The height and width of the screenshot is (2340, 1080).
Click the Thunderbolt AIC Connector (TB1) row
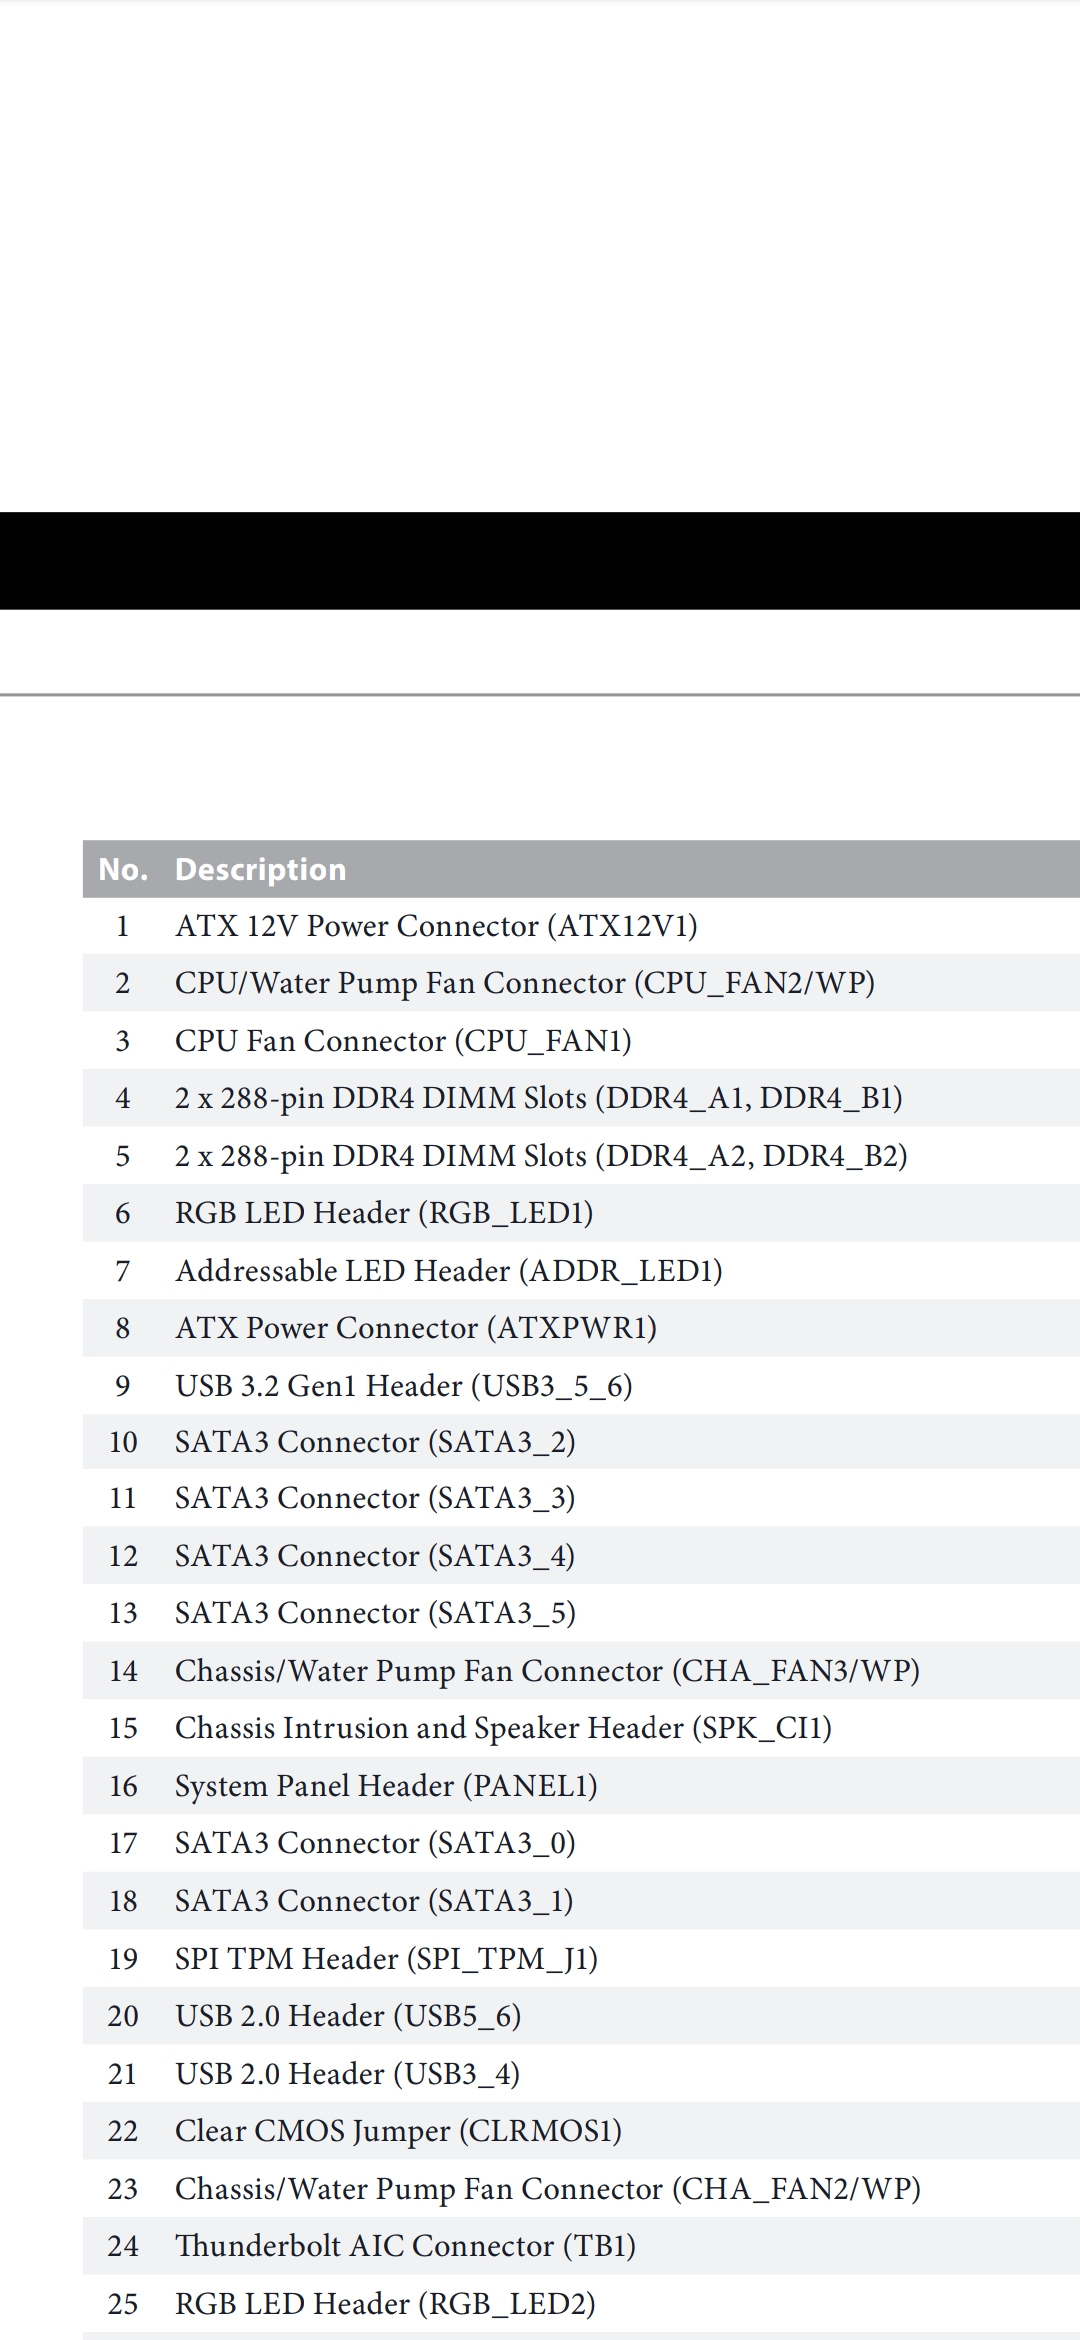pos(581,2246)
